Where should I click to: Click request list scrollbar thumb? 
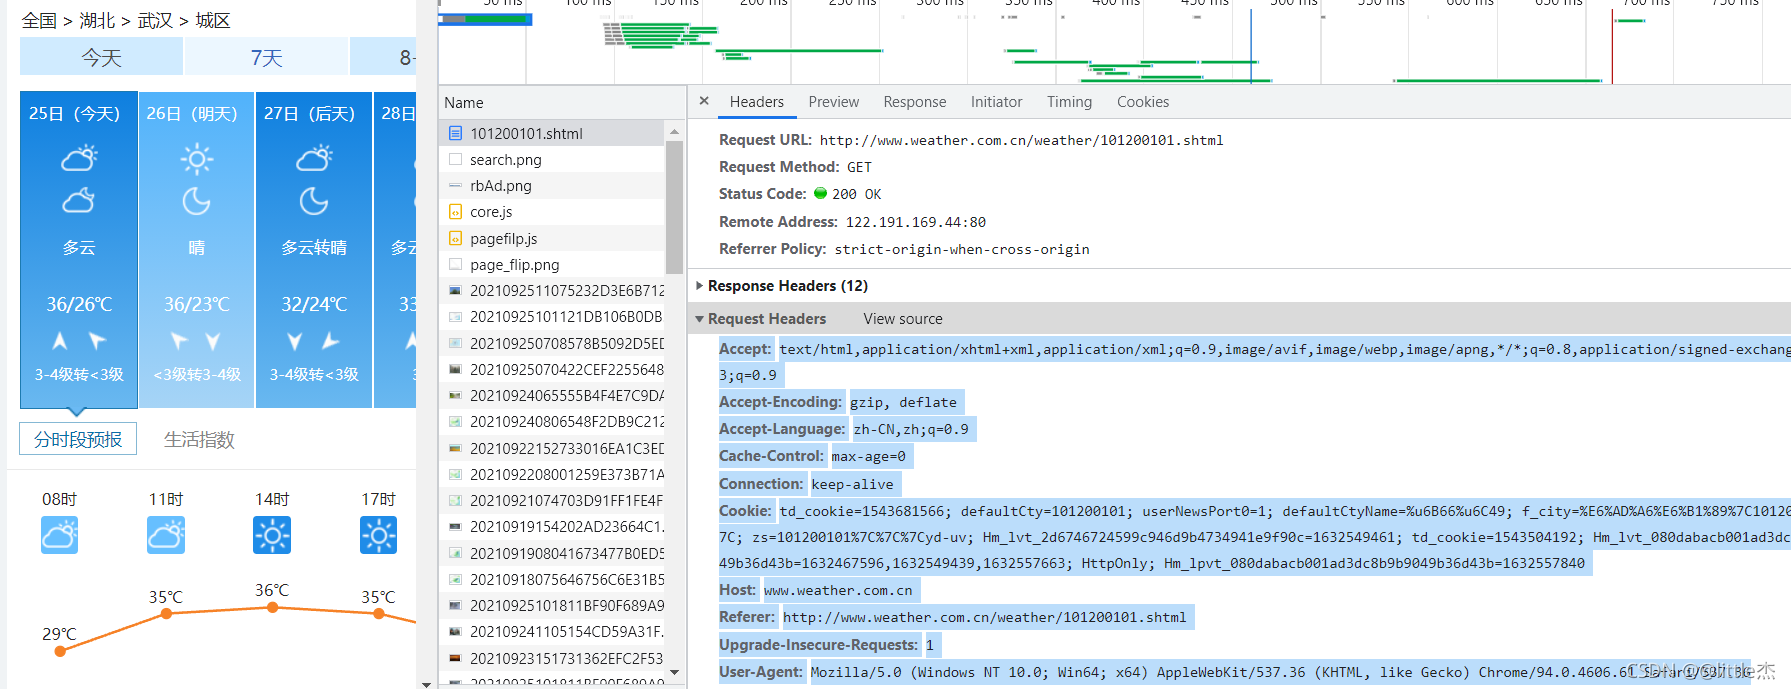(674, 206)
